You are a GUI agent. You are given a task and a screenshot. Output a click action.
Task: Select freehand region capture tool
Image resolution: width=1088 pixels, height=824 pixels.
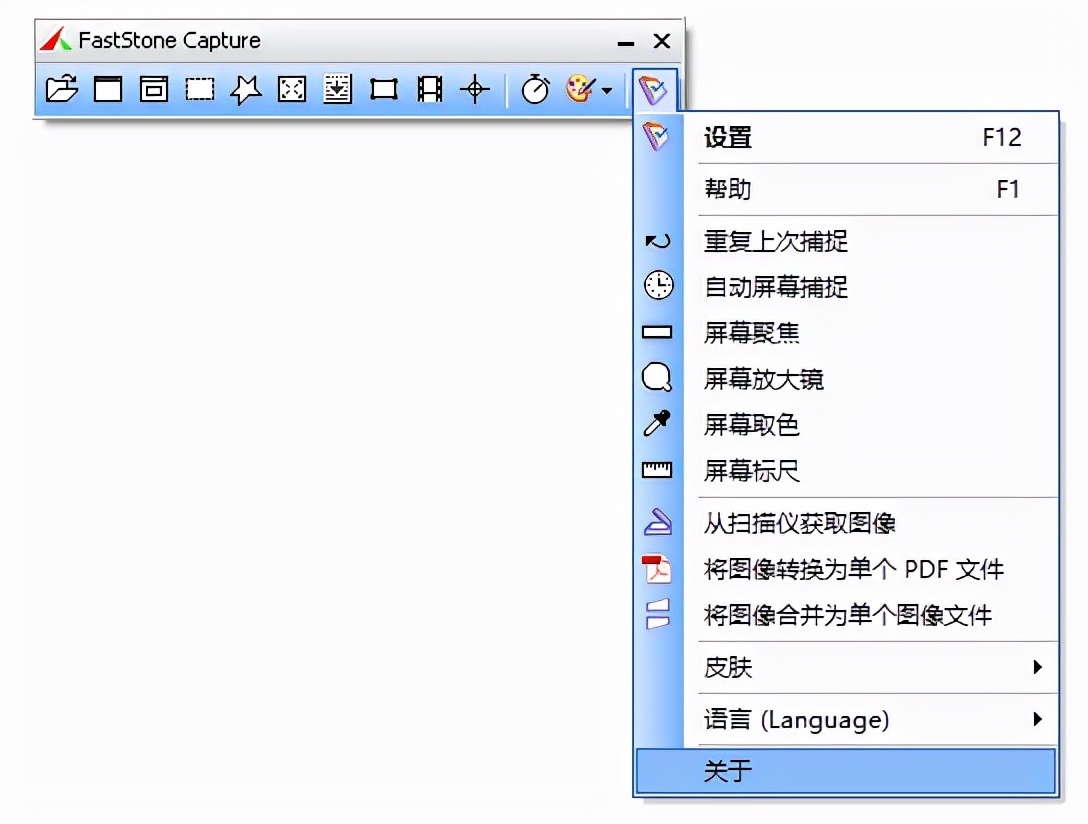coord(246,89)
